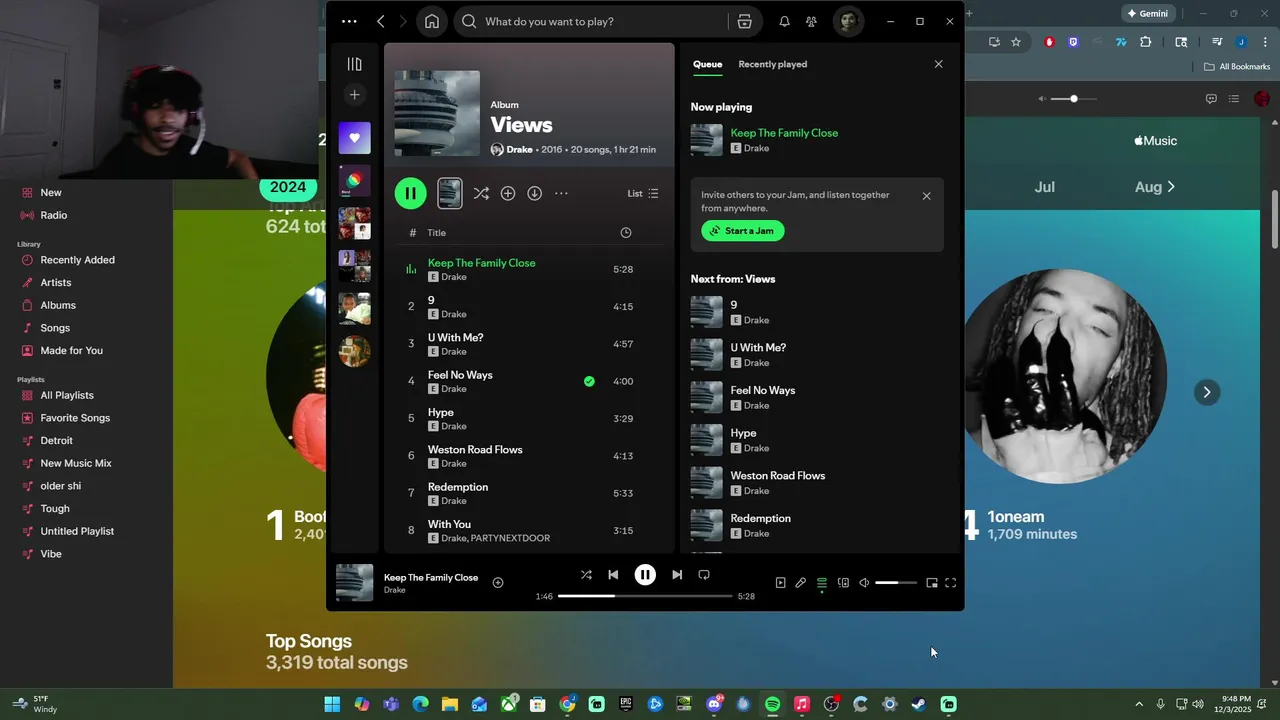This screenshot has width=1280, height=720.
Task: Open Now Playing view icon
Action: (780, 583)
